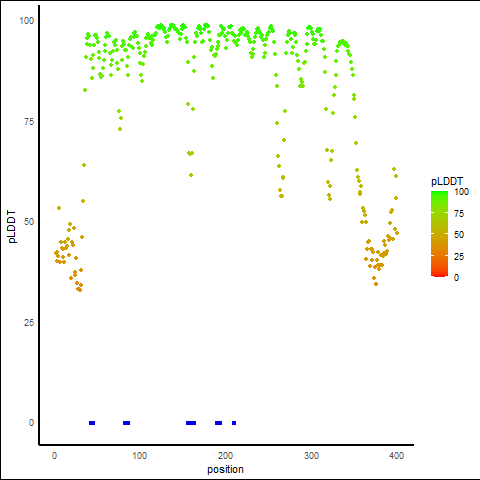Click the position x-axis title
This screenshot has width=480, height=480.
[225, 469]
